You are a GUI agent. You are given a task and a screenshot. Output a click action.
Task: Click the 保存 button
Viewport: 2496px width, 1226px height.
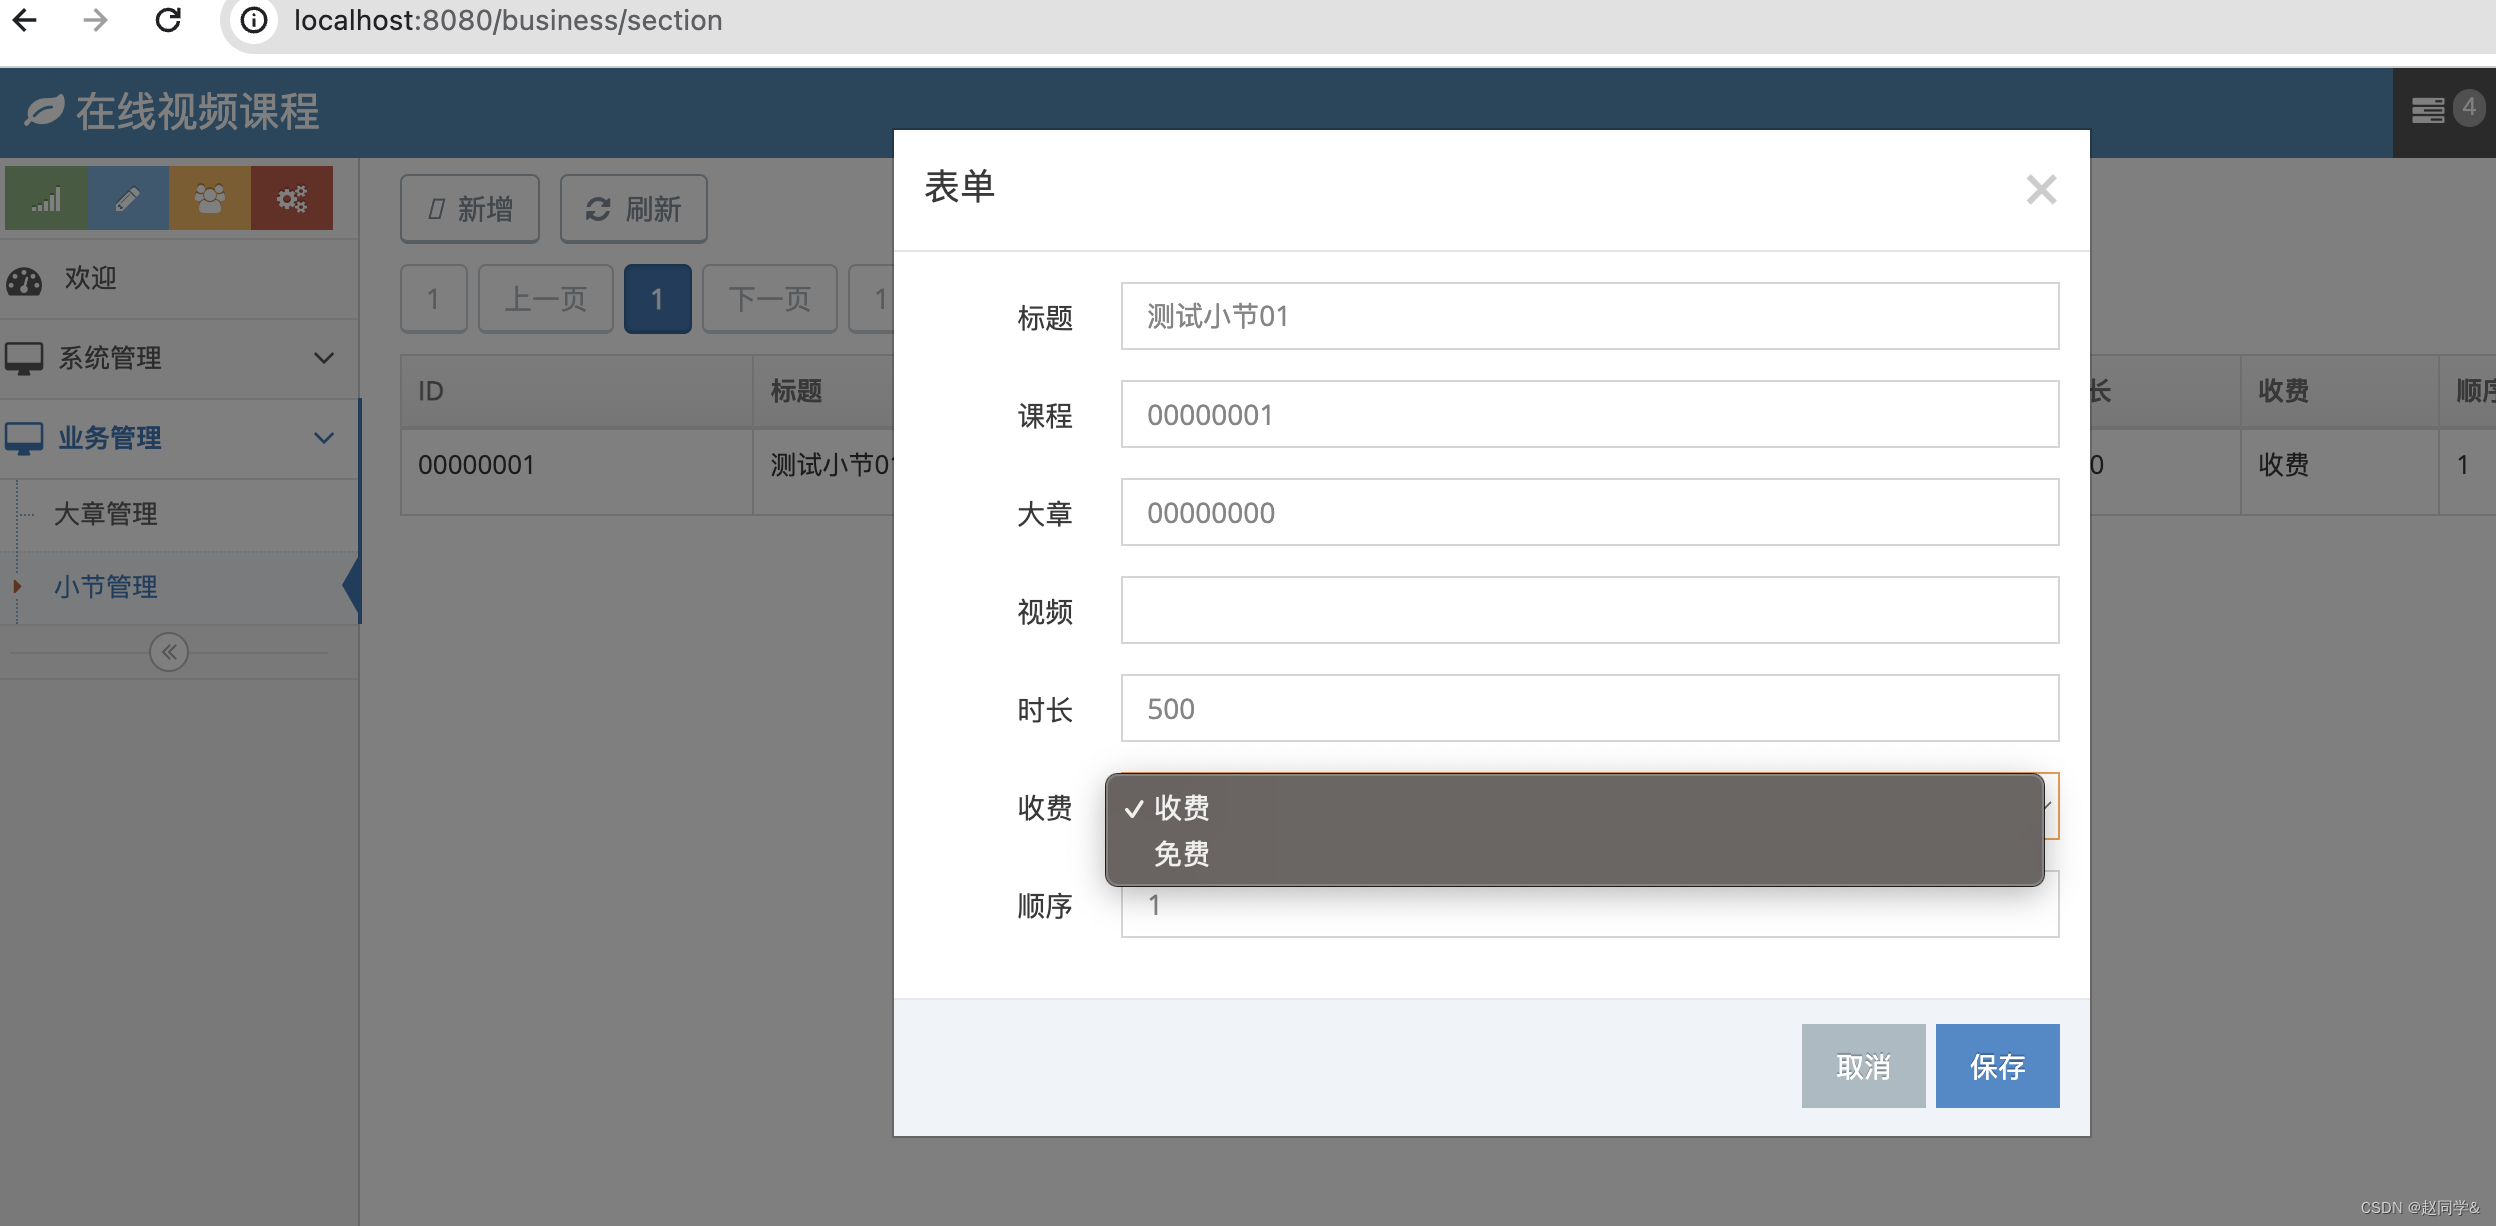(x=1997, y=1066)
